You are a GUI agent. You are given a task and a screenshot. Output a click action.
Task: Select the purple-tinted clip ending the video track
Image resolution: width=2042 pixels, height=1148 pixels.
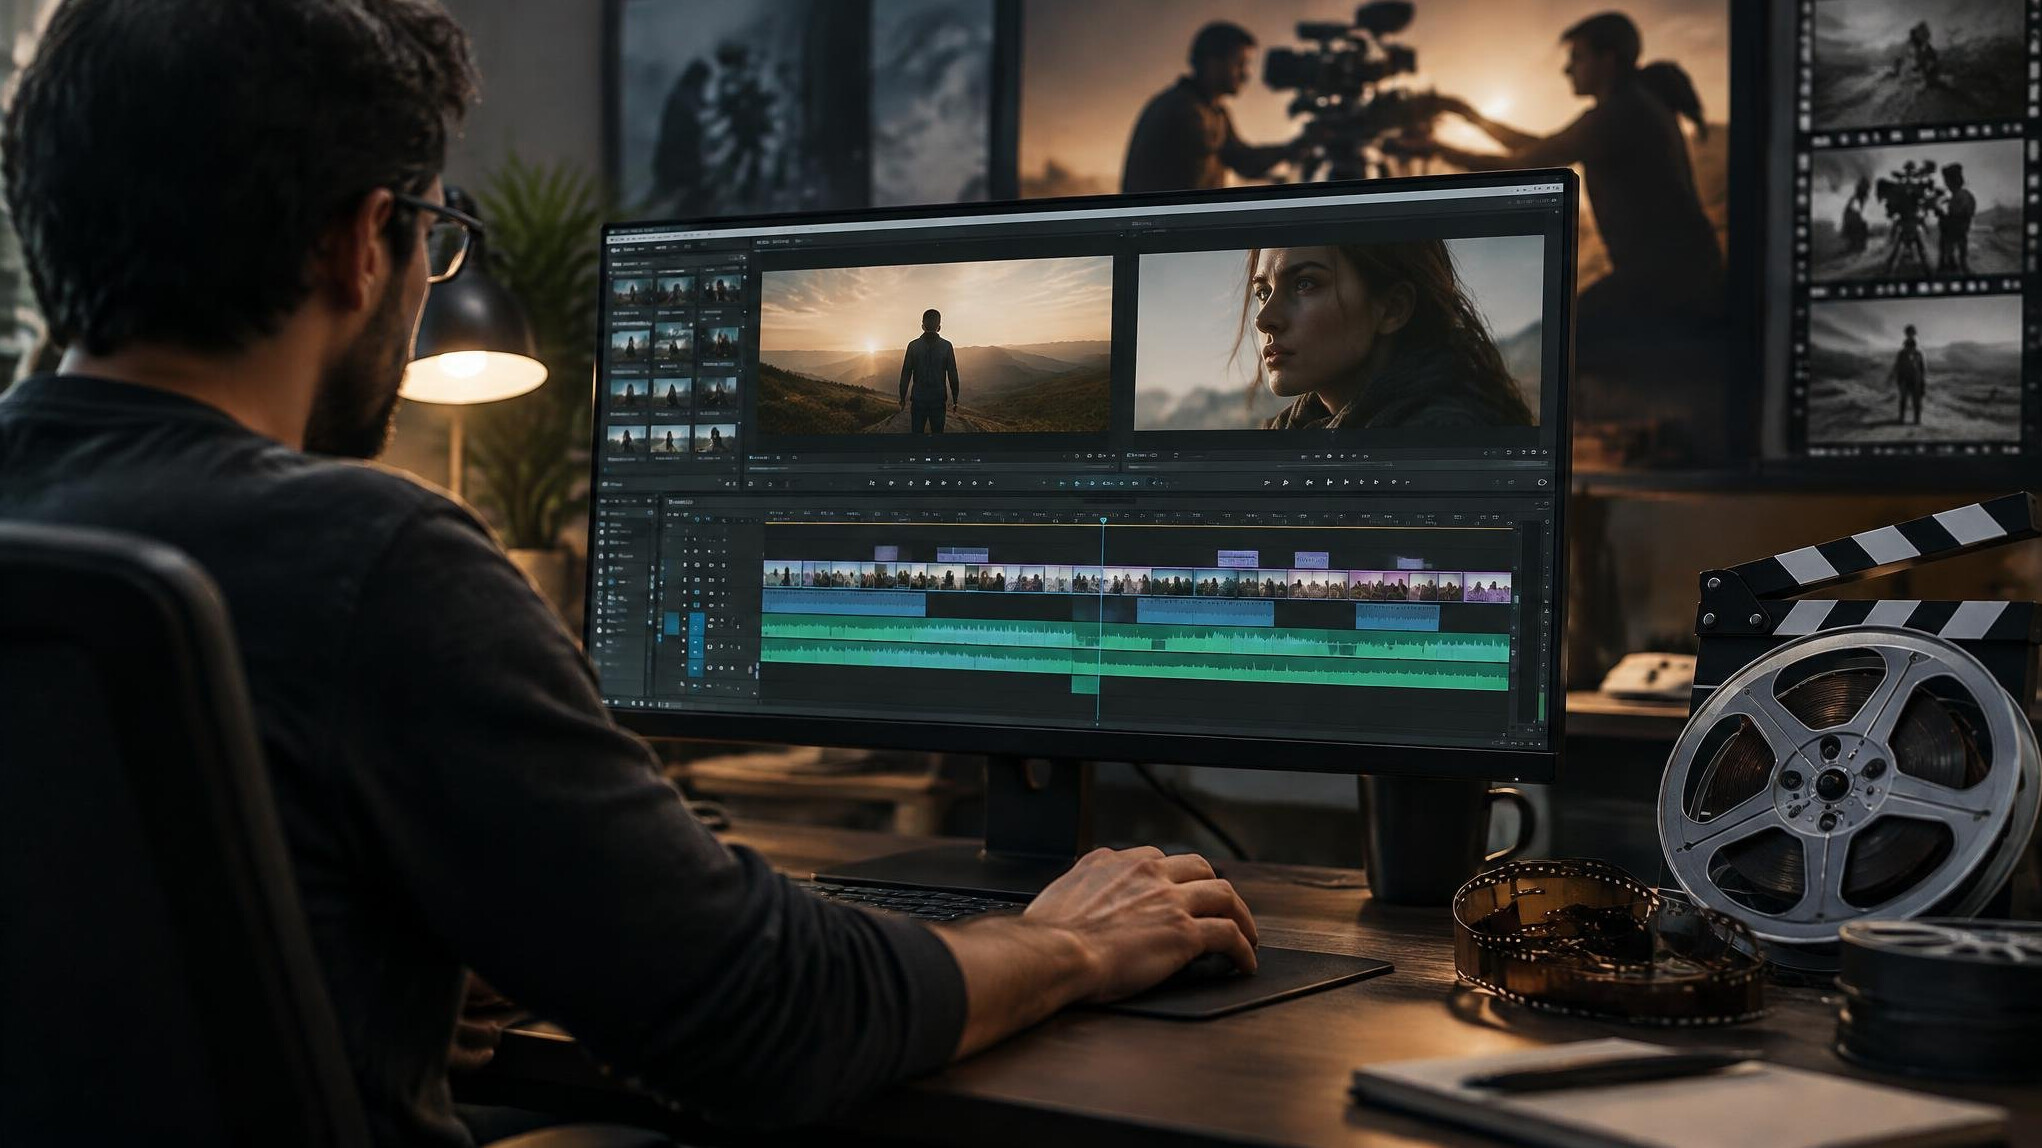click(x=1487, y=586)
